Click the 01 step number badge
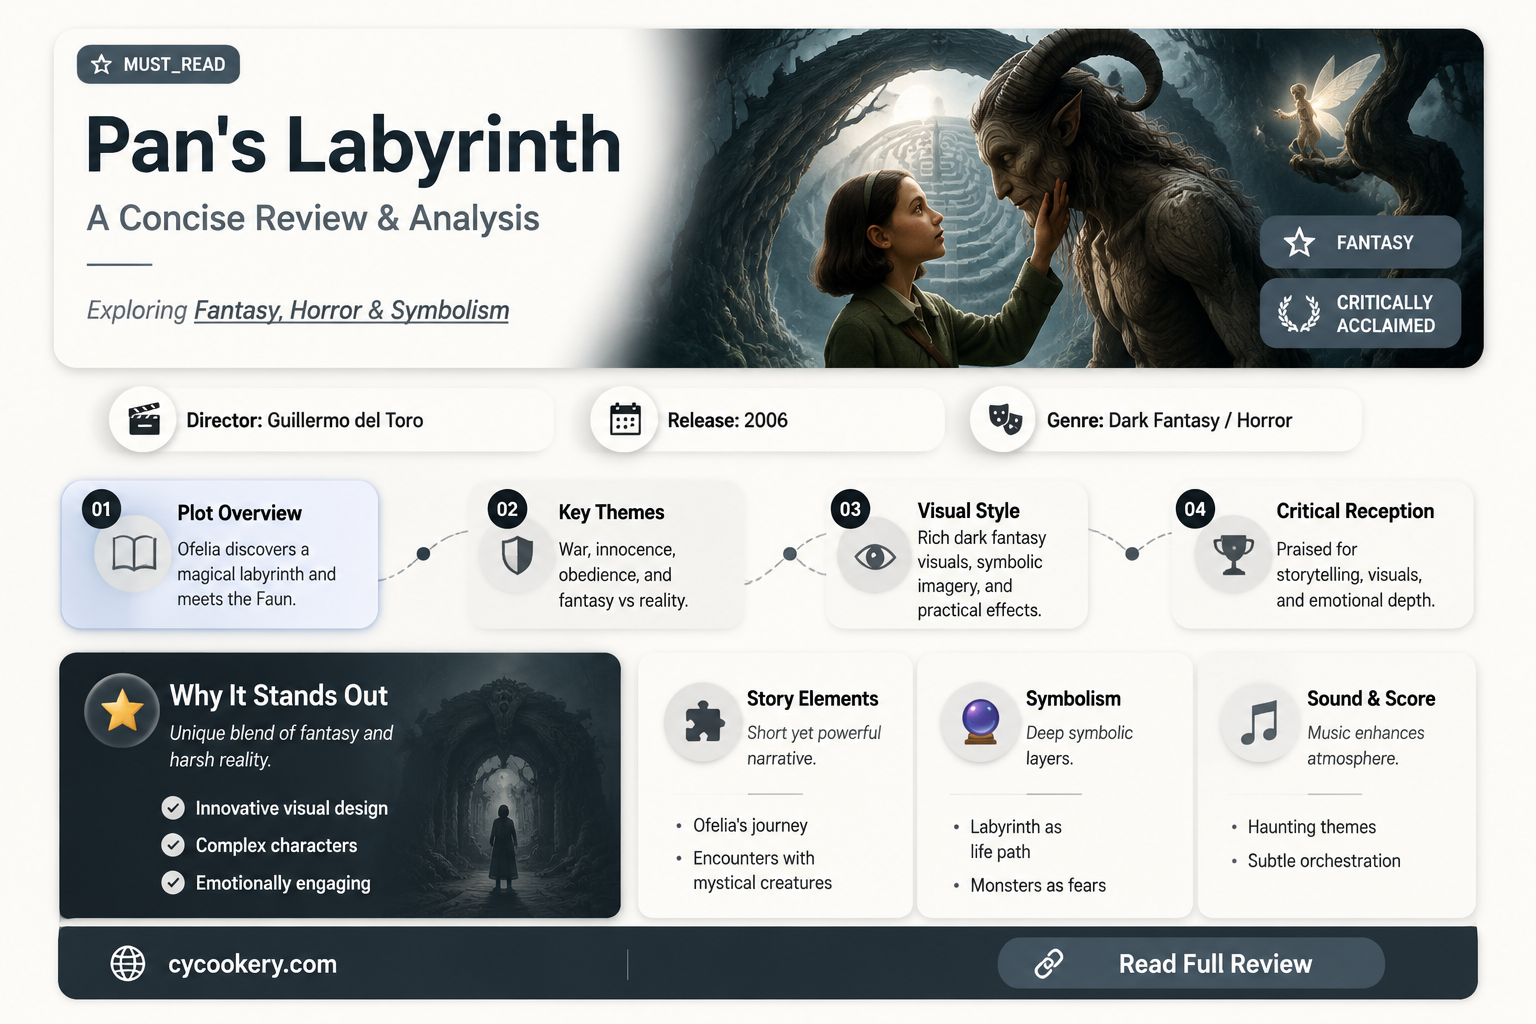 [102, 509]
